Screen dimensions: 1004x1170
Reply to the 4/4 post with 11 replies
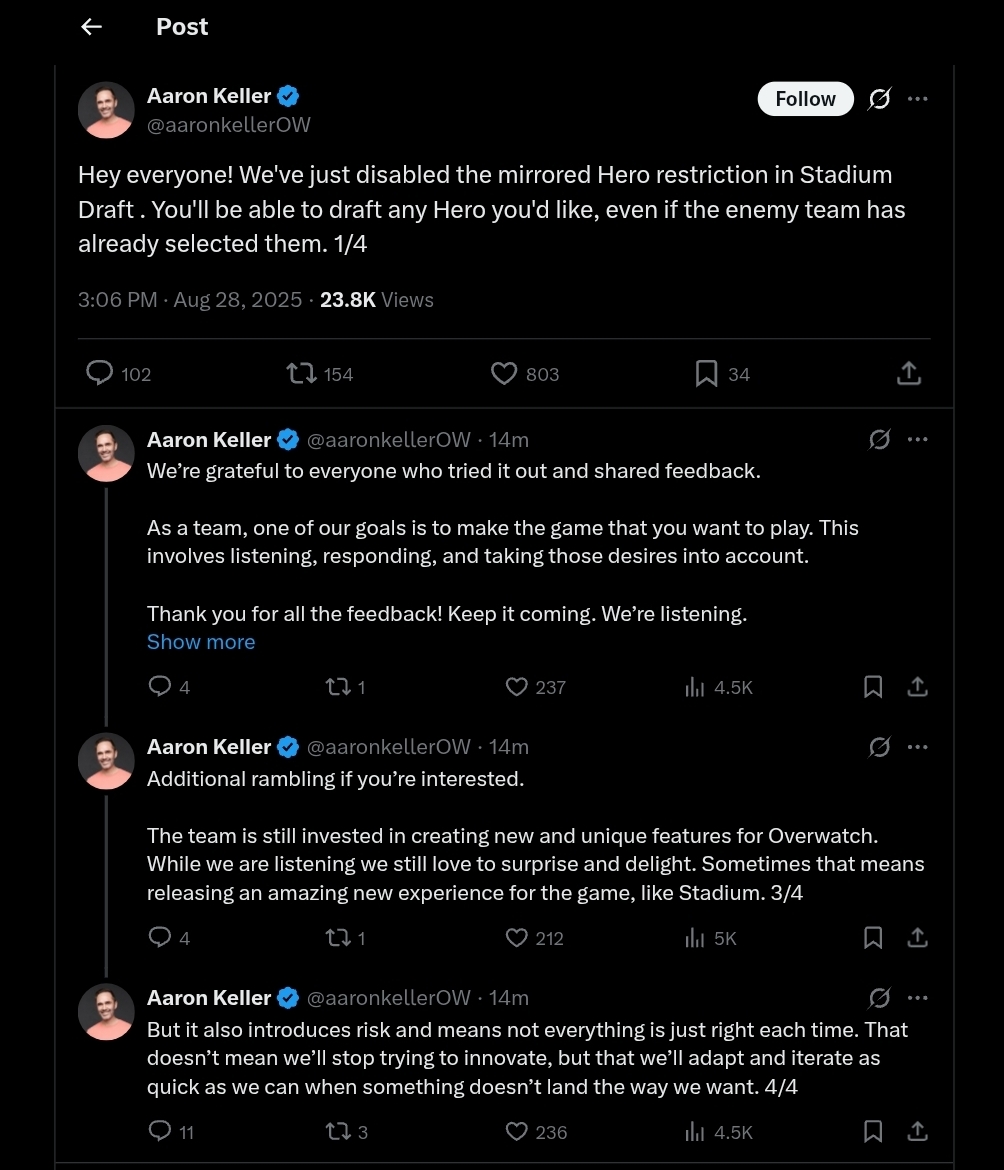(160, 1132)
